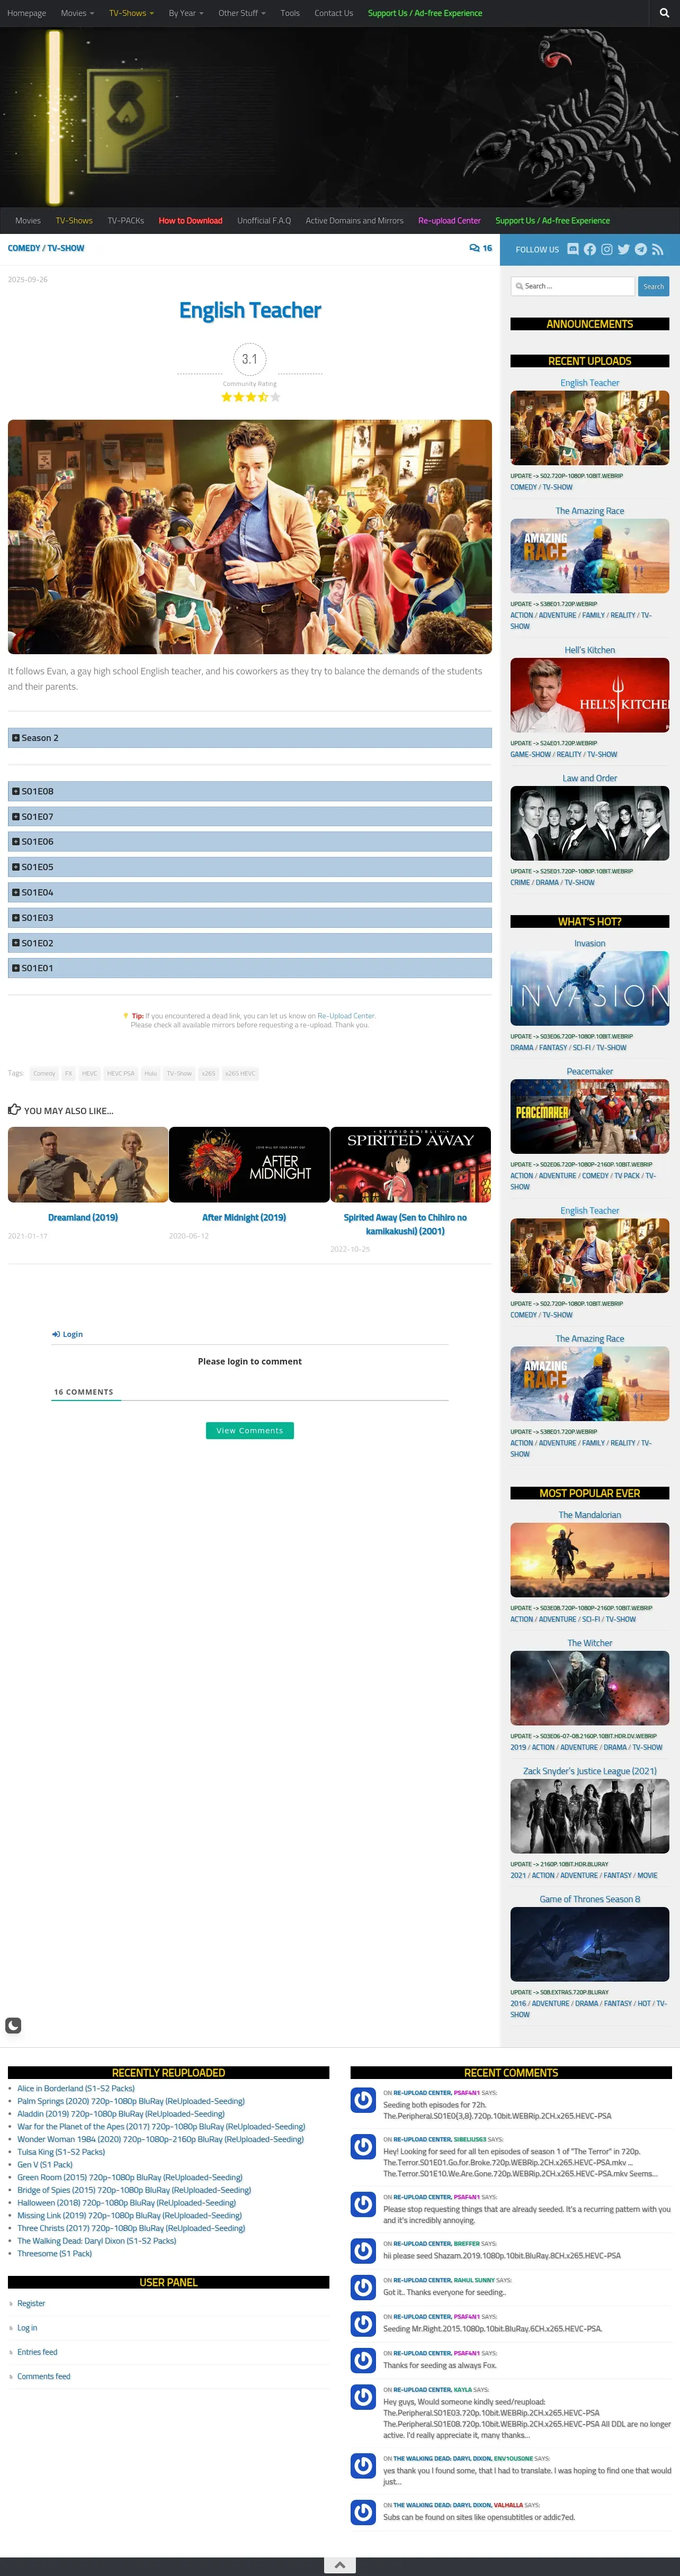680x2576 pixels.
Task: Open the Other Stuff dropdown menu
Action: 242,13
